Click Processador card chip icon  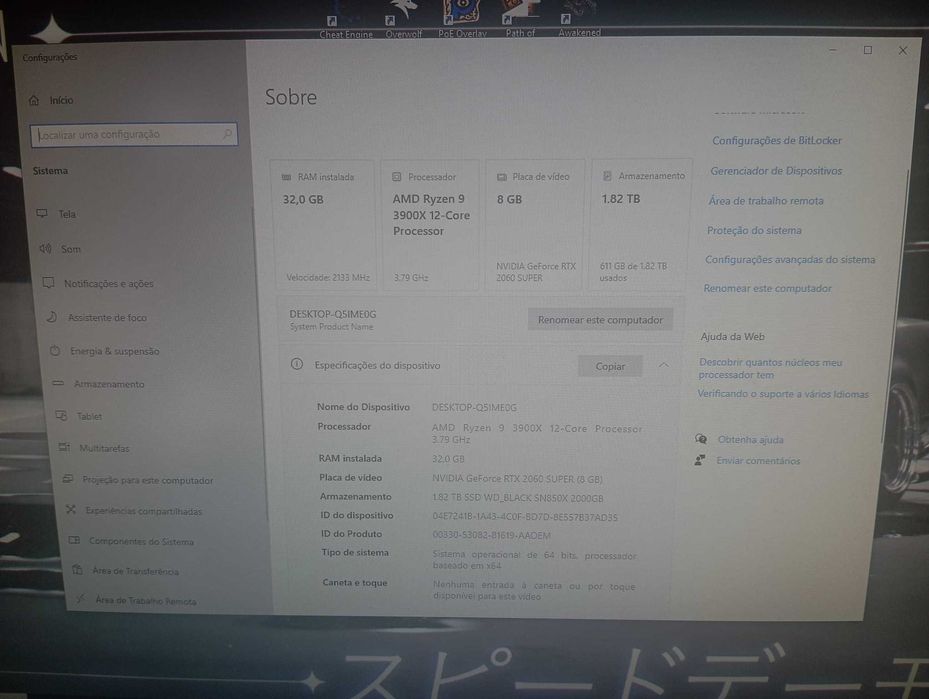click(397, 177)
